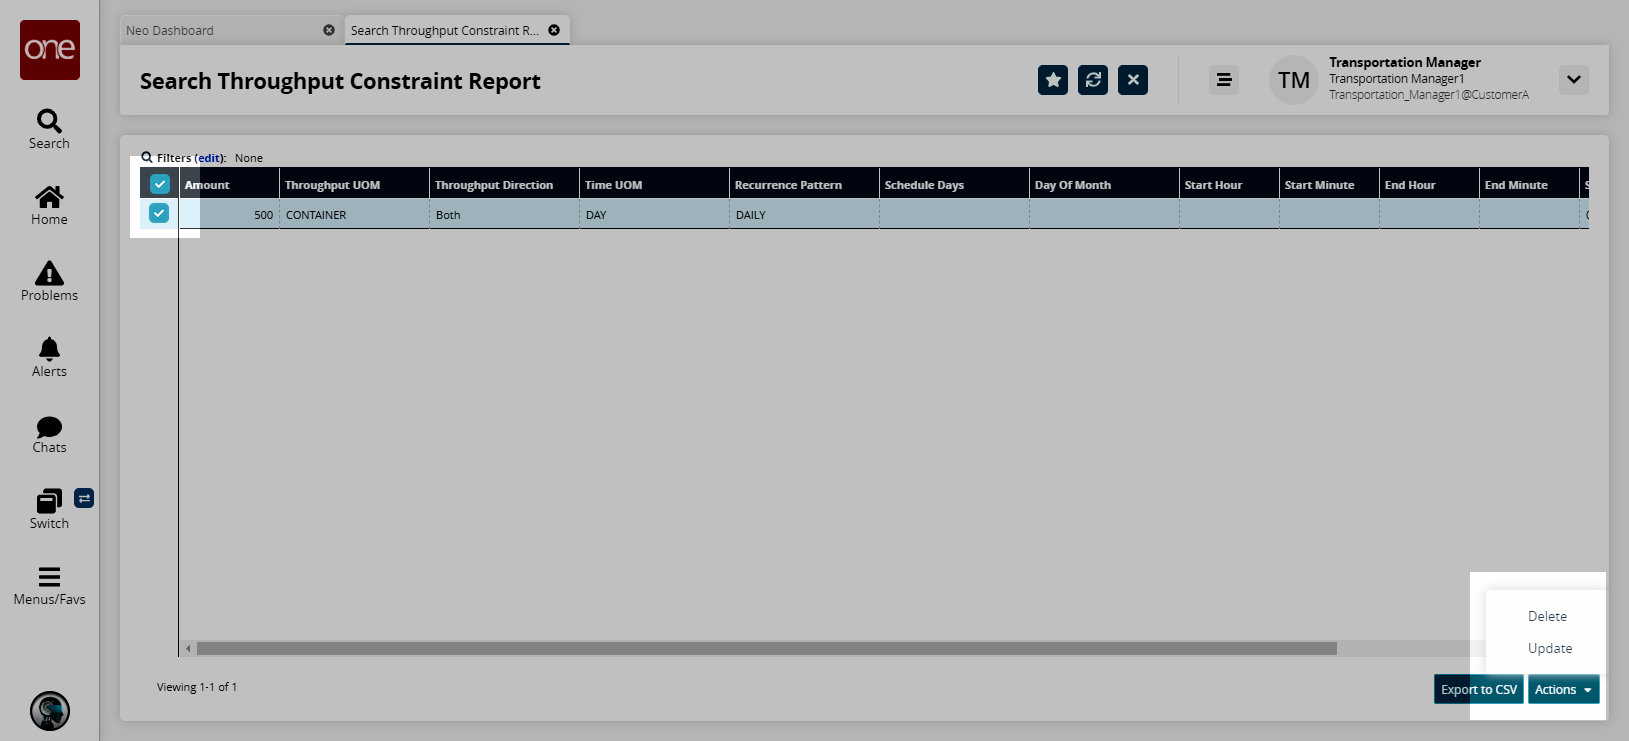Click the filters edit link
The image size is (1629, 741).
click(x=209, y=158)
